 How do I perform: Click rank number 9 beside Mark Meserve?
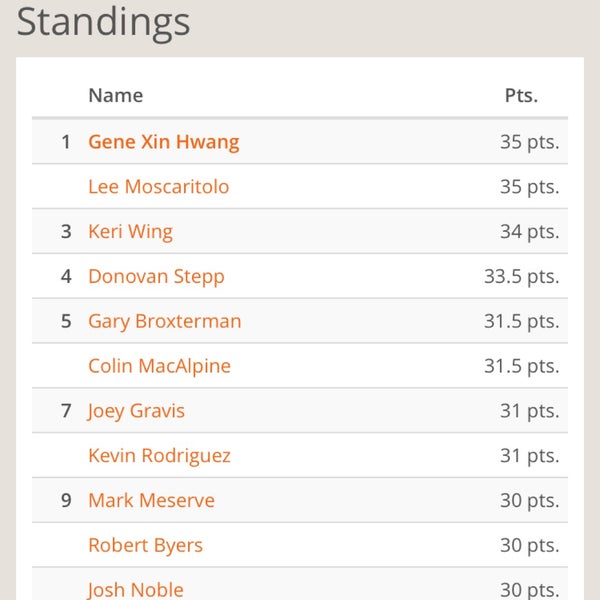coord(66,501)
